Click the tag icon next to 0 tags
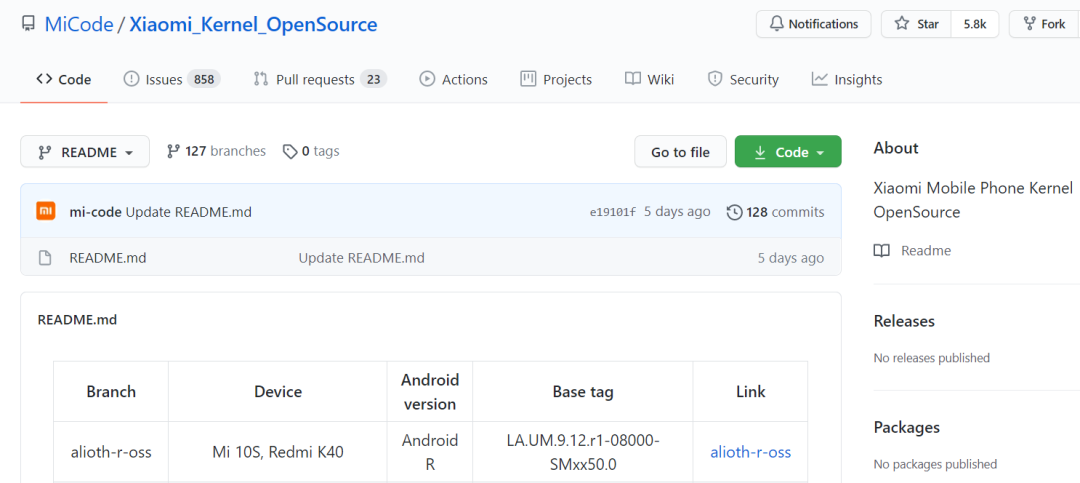Viewport: 1080px width, 483px height. [290, 152]
